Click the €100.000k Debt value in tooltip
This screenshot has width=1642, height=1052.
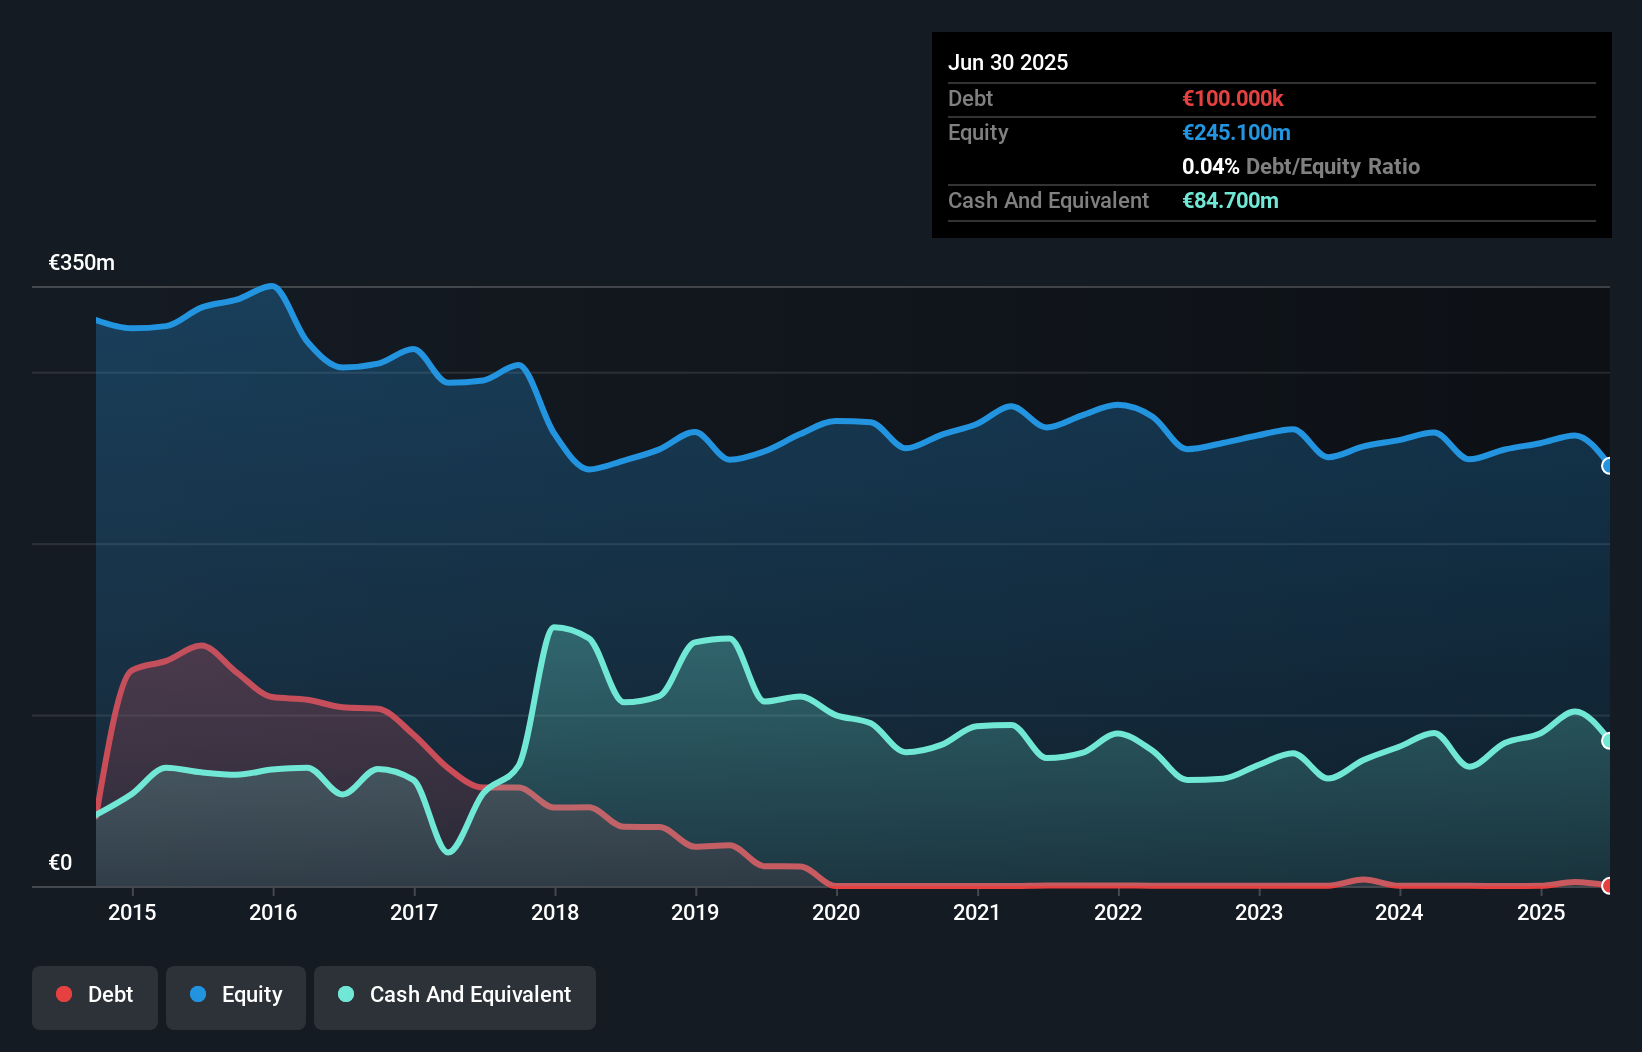click(x=1233, y=98)
